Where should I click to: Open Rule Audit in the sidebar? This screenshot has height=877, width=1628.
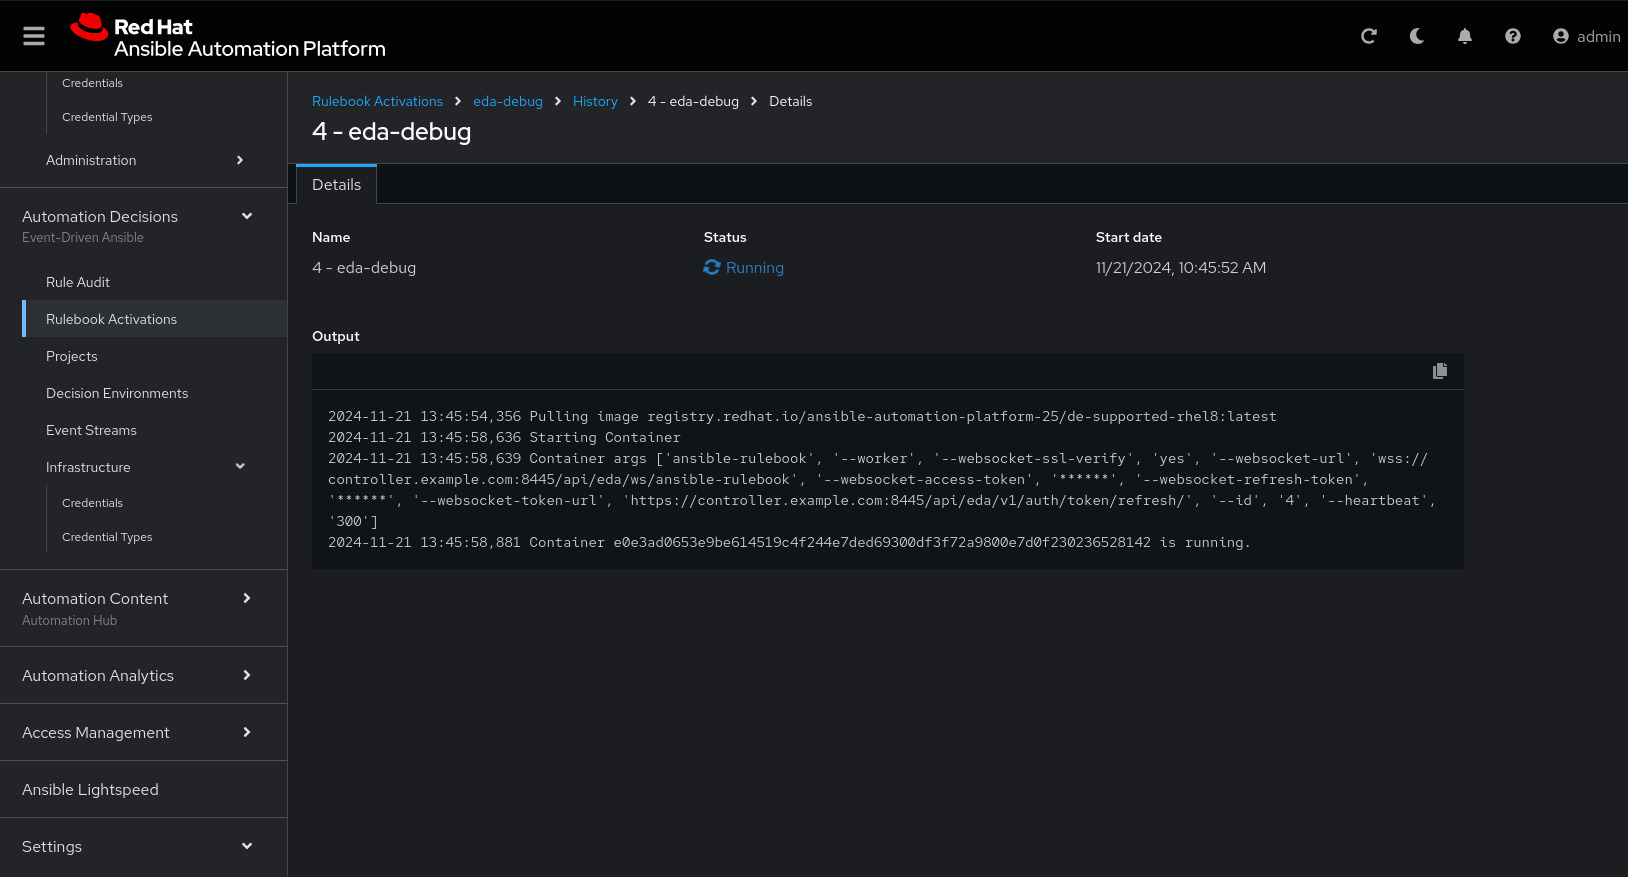click(78, 282)
